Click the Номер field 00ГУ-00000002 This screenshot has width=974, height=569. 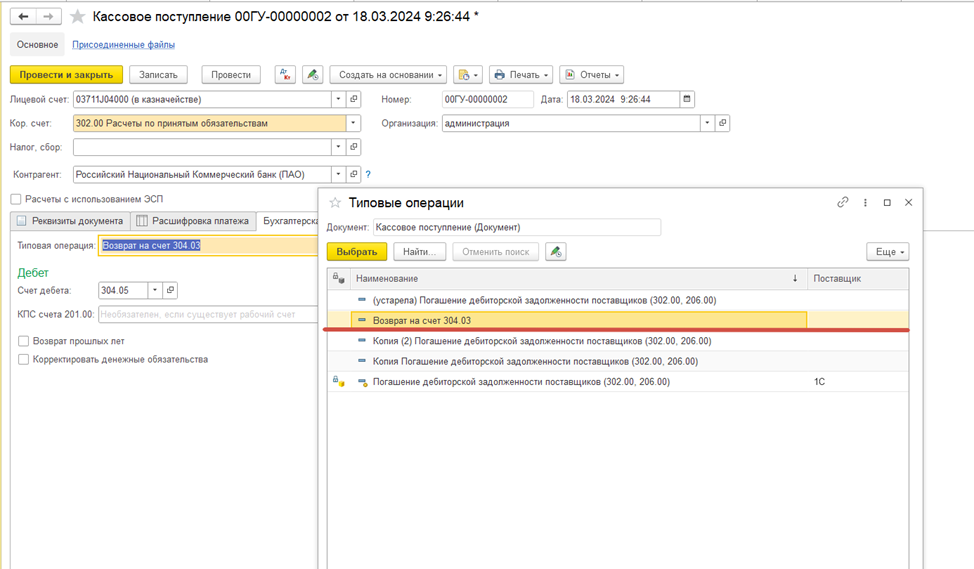(x=488, y=99)
